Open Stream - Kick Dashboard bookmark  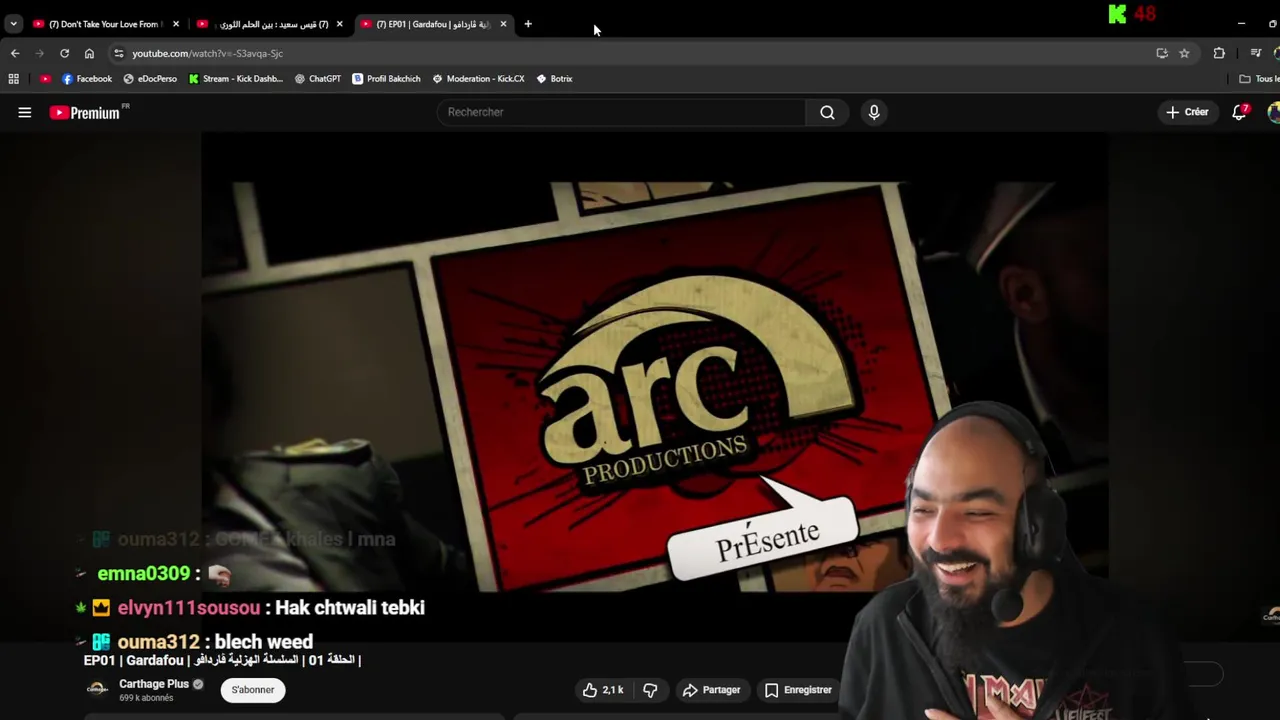click(x=235, y=79)
